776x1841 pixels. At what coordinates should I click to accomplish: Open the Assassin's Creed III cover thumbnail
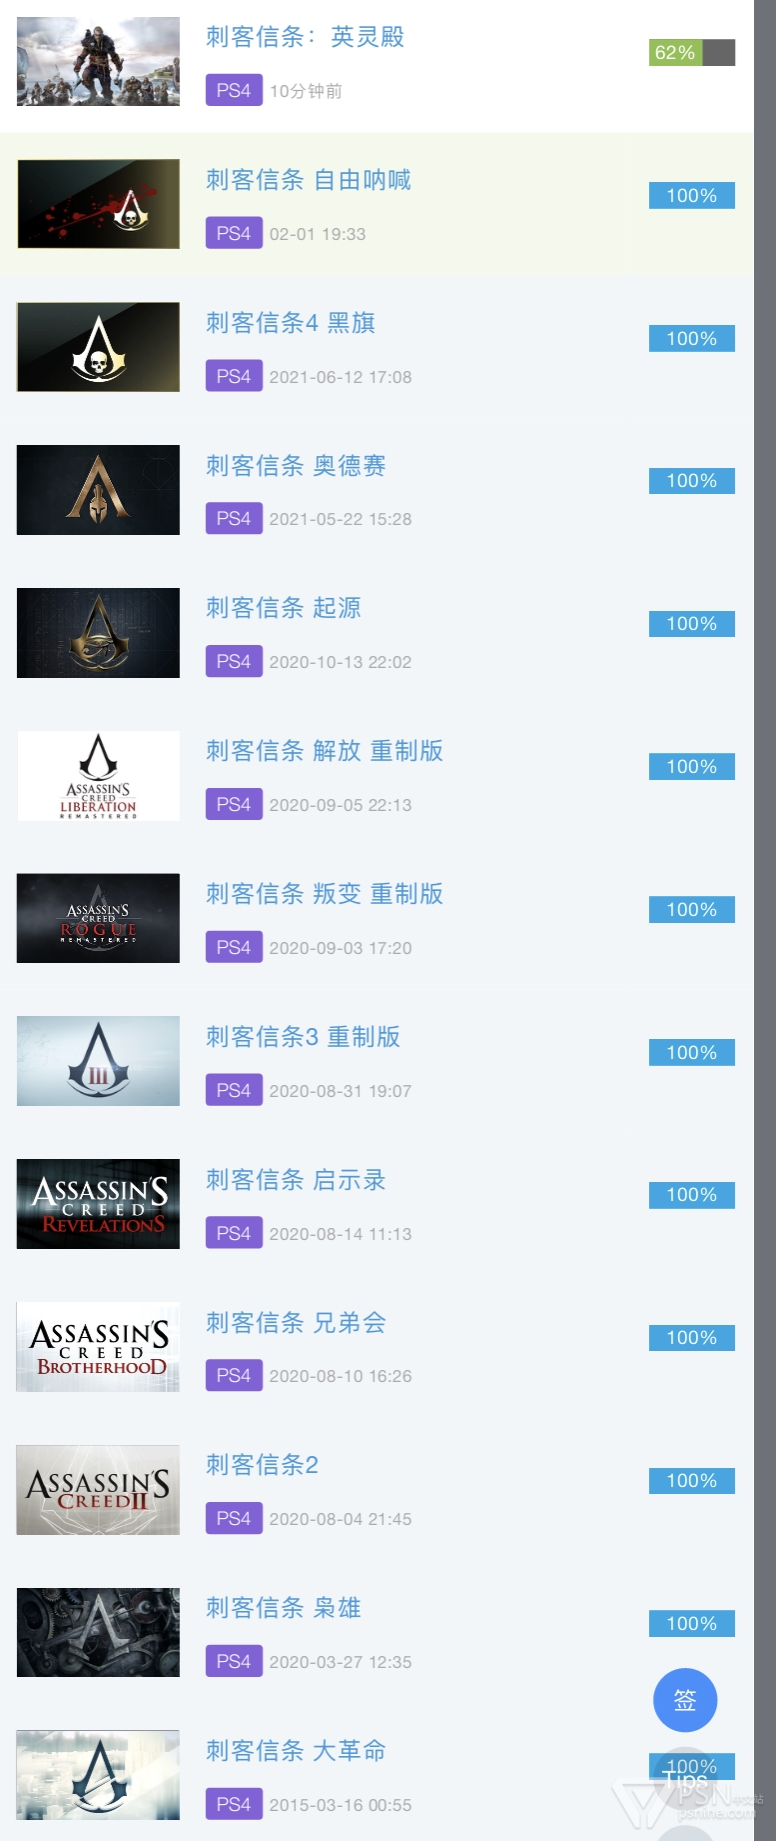click(x=98, y=1061)
